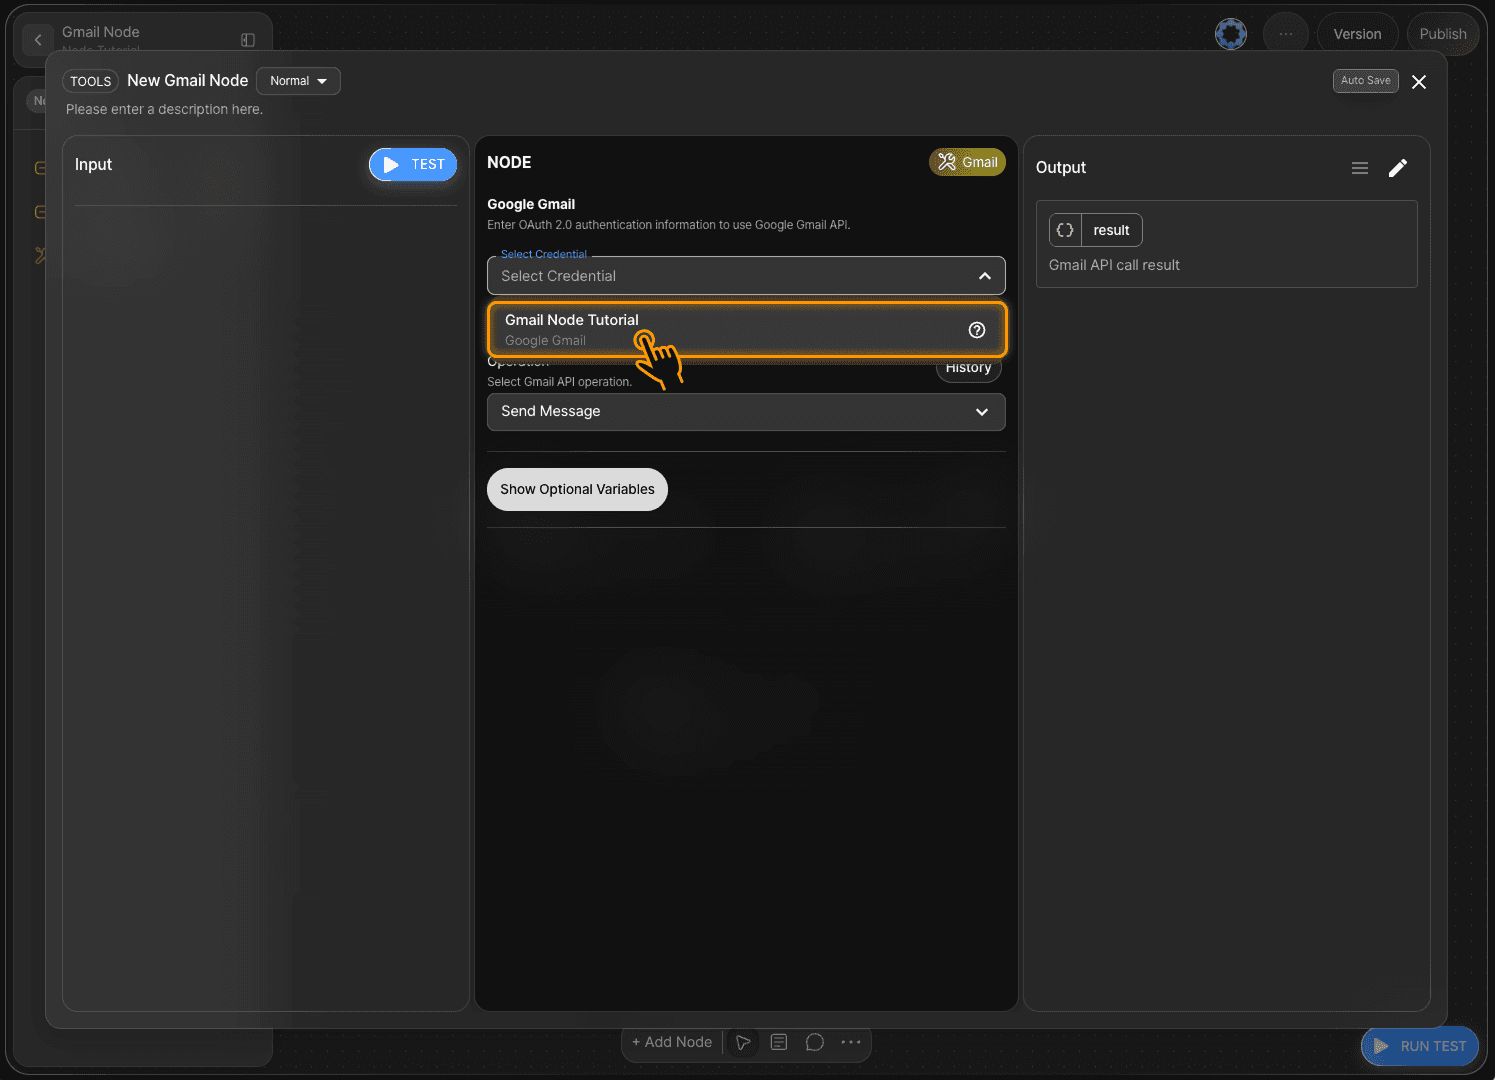Open the three-dot menu beside Version
1495x1080 pixels.
tap(1286, 34)
